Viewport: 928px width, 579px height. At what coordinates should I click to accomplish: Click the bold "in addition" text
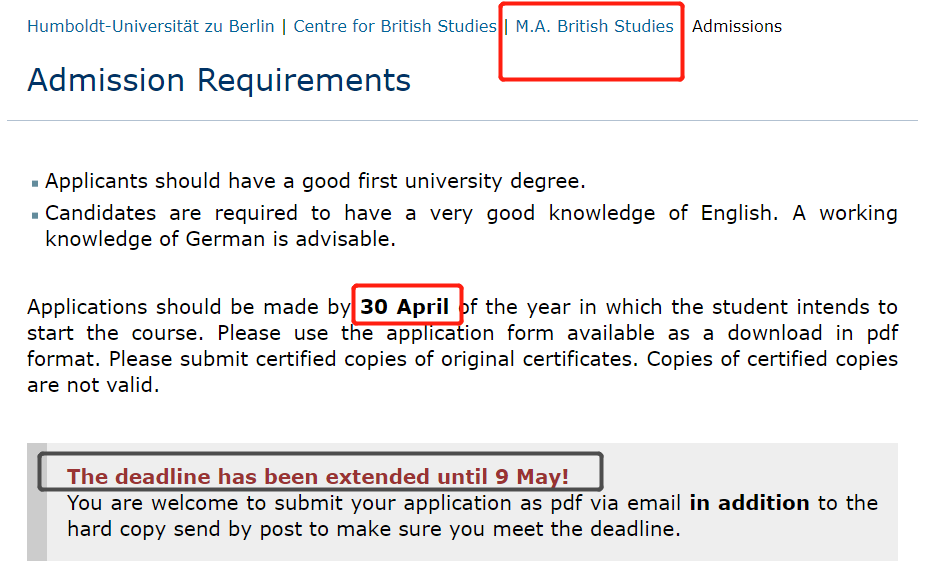click(749, 503)
